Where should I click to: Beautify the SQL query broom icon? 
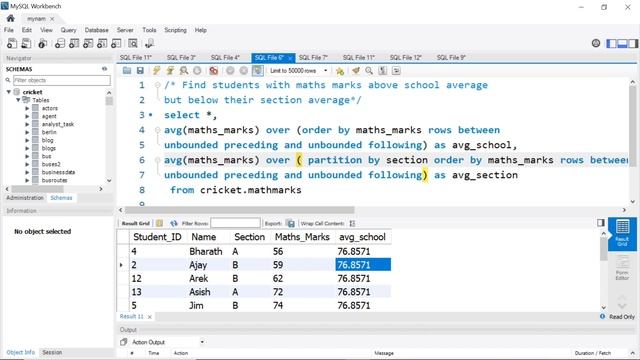coord(356,71)
